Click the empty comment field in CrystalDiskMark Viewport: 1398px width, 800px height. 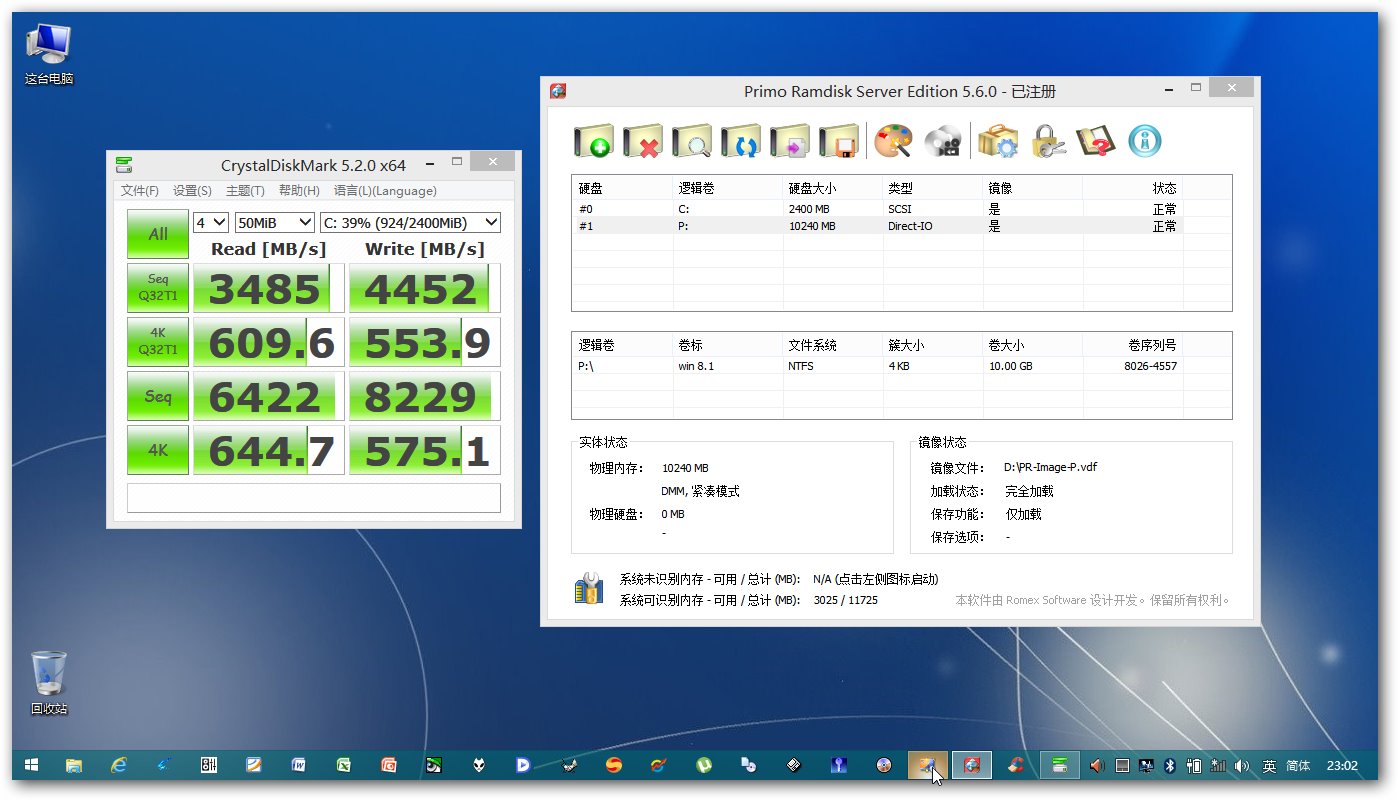(x=313, y=497)
